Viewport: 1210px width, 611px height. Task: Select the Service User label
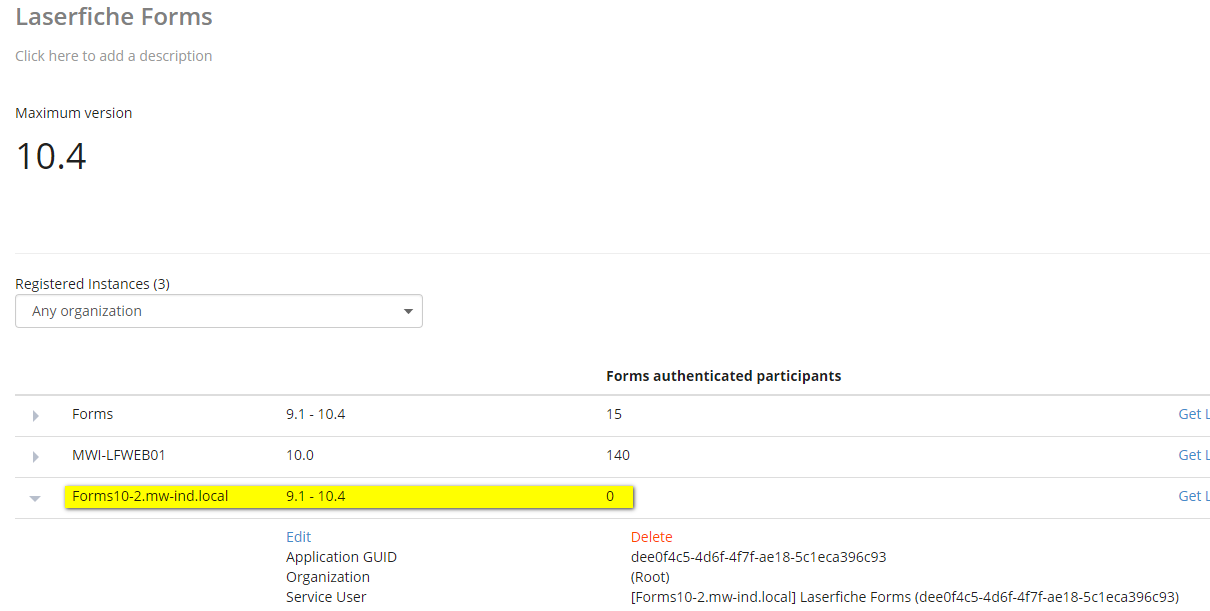[326, 597]
